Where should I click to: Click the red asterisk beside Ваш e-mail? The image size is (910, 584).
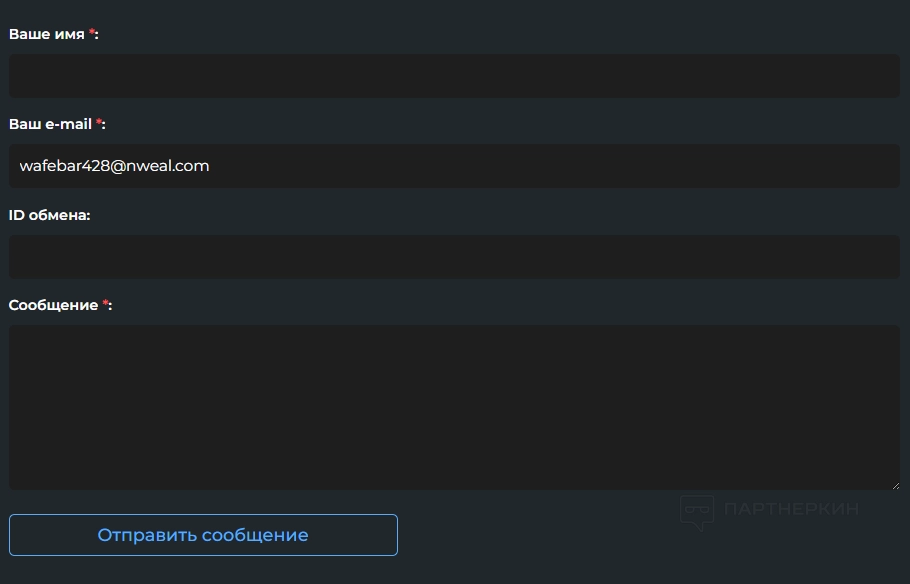pyautogui.click(x=99, y=123)
